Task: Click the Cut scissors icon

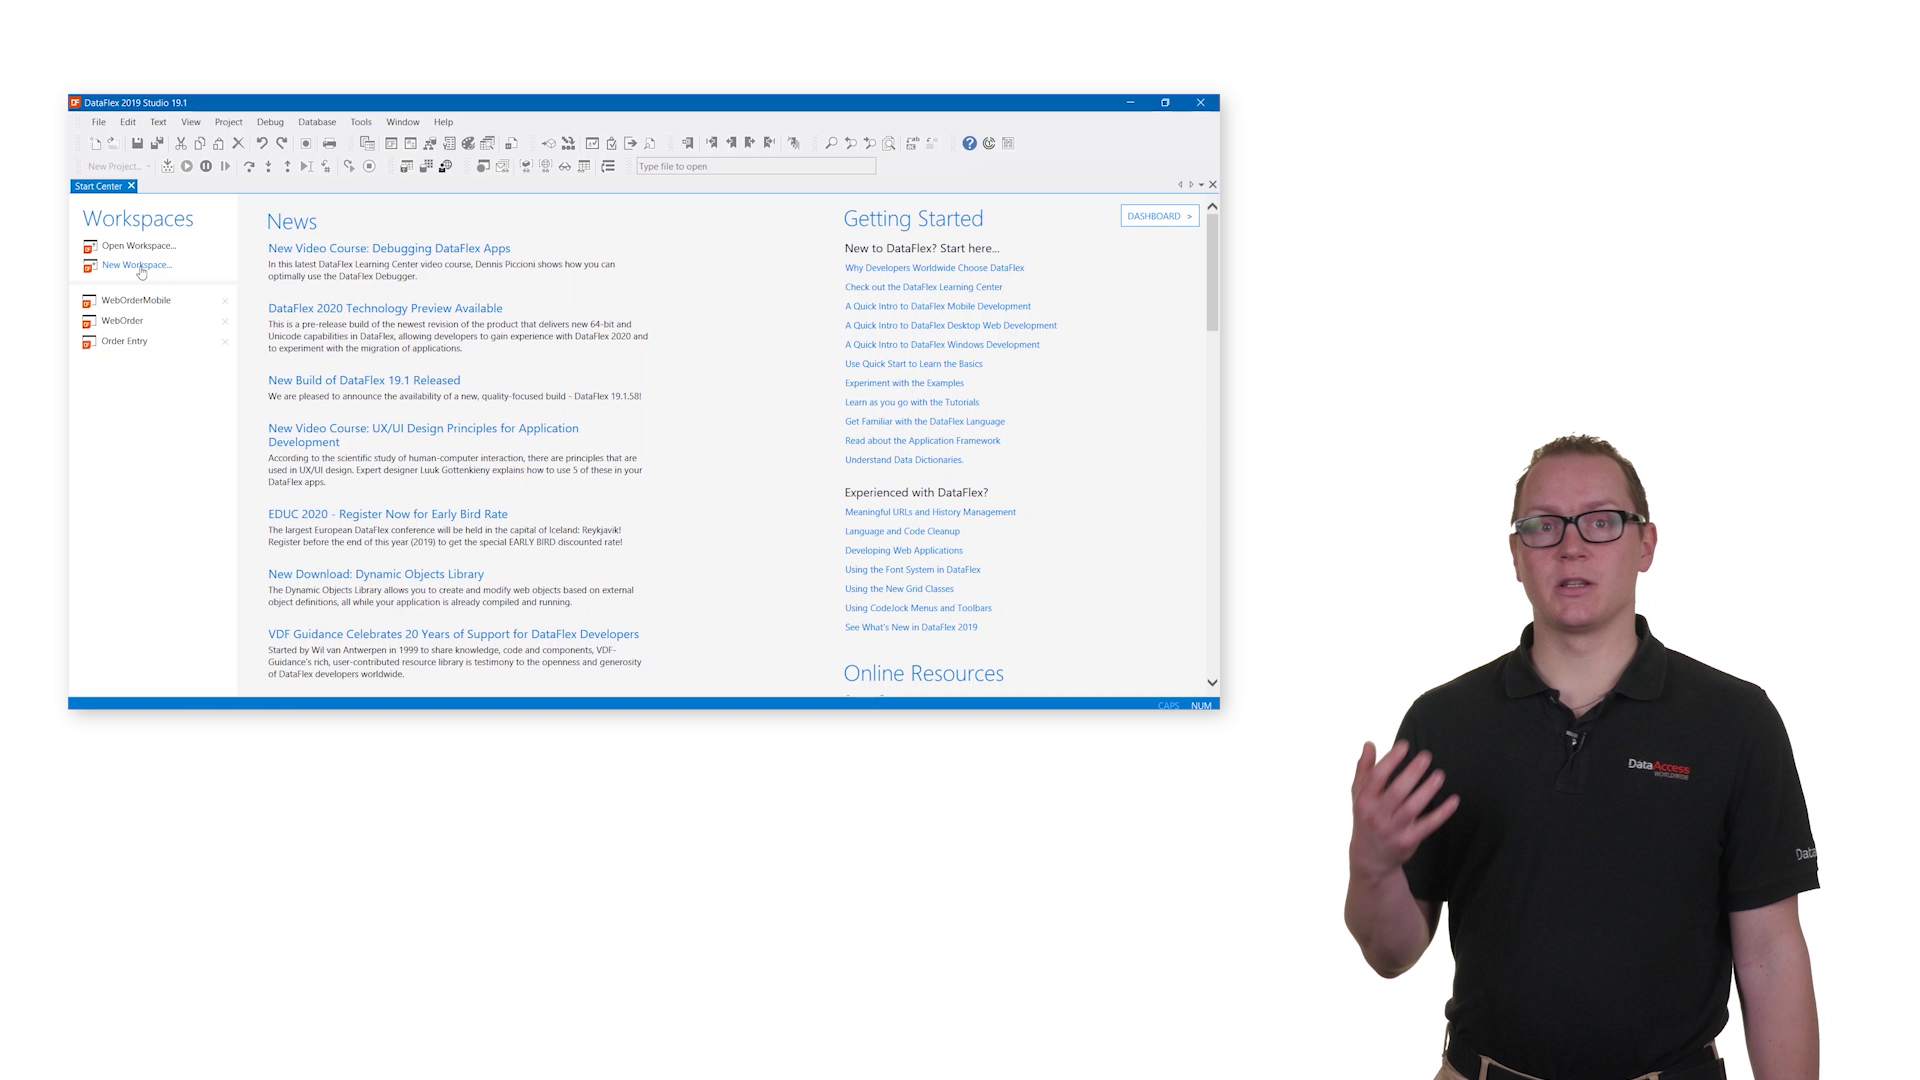Action: point(181,144)
